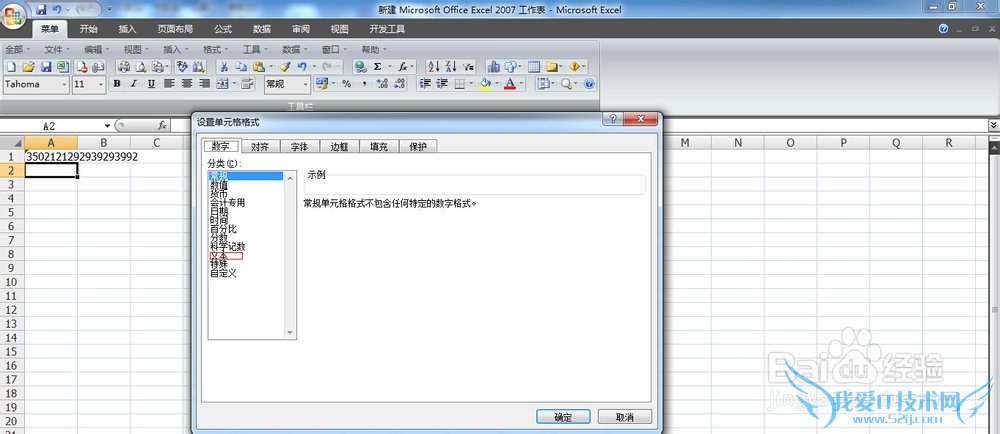Click the Print icon
This screenshot has width=1000, height=434.
(124, 67)
